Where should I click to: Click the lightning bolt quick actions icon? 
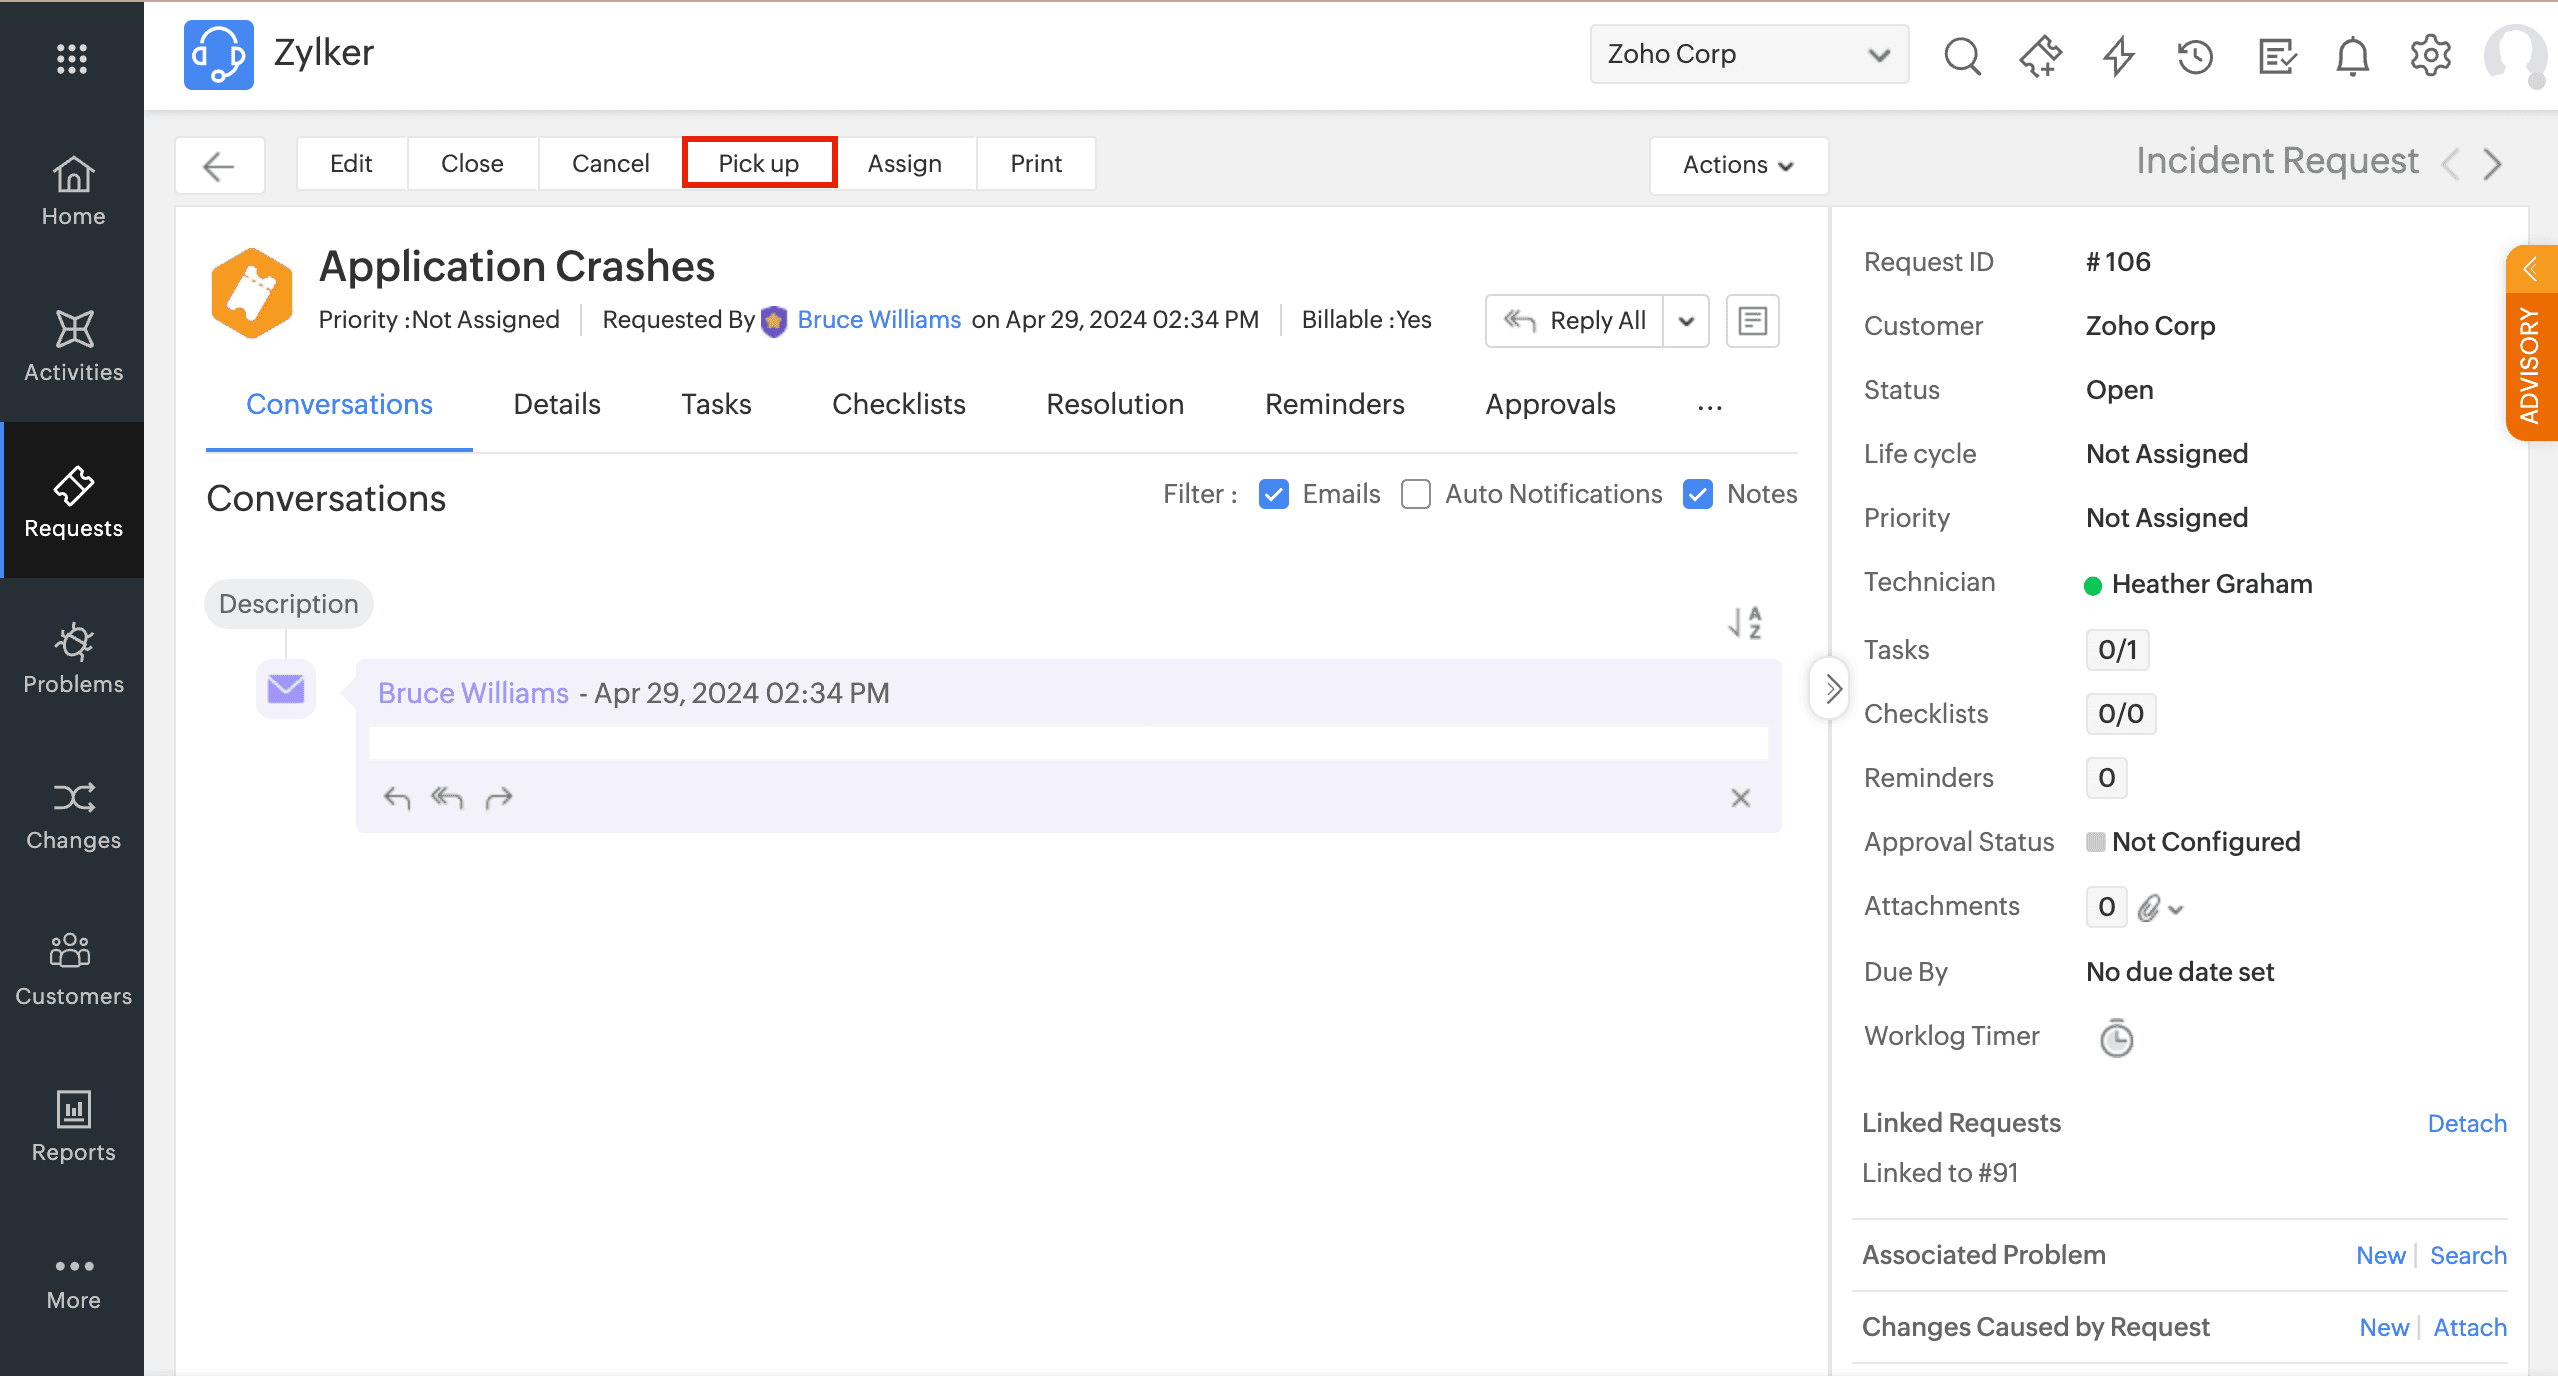pyautogui.click(x=2118, y=56)
